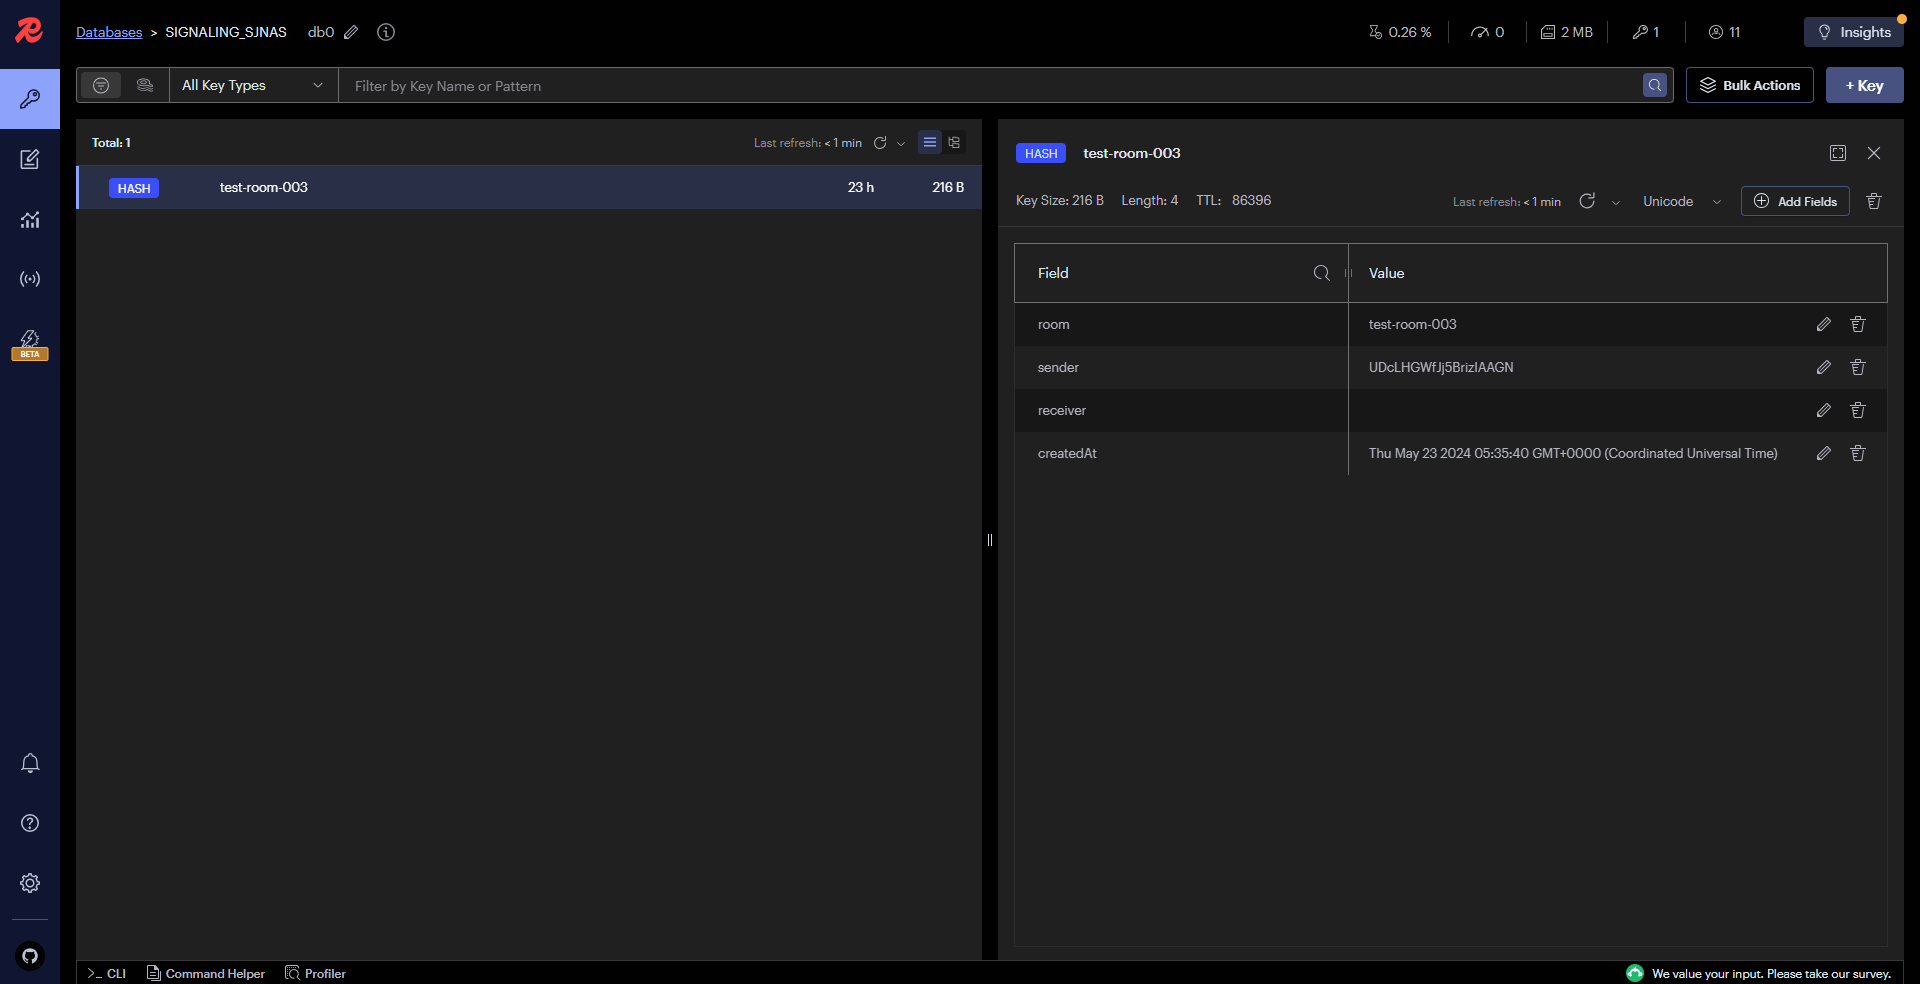The height and width of the screenshot is (984, 1920).
Task: Open the Profiler tab
Action: tap(316, 973)
